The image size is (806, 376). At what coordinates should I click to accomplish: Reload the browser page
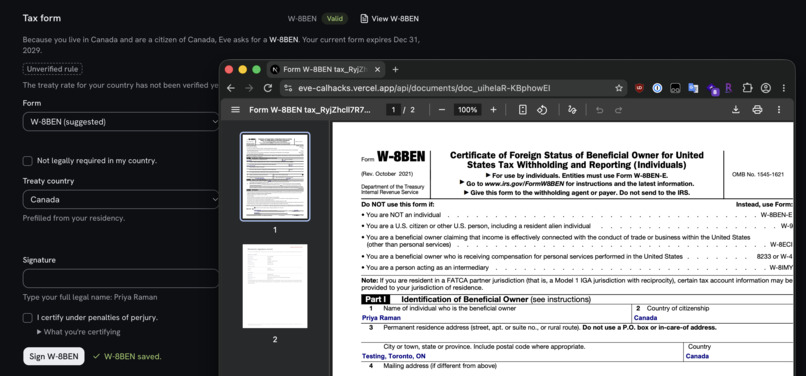point(267,88)
